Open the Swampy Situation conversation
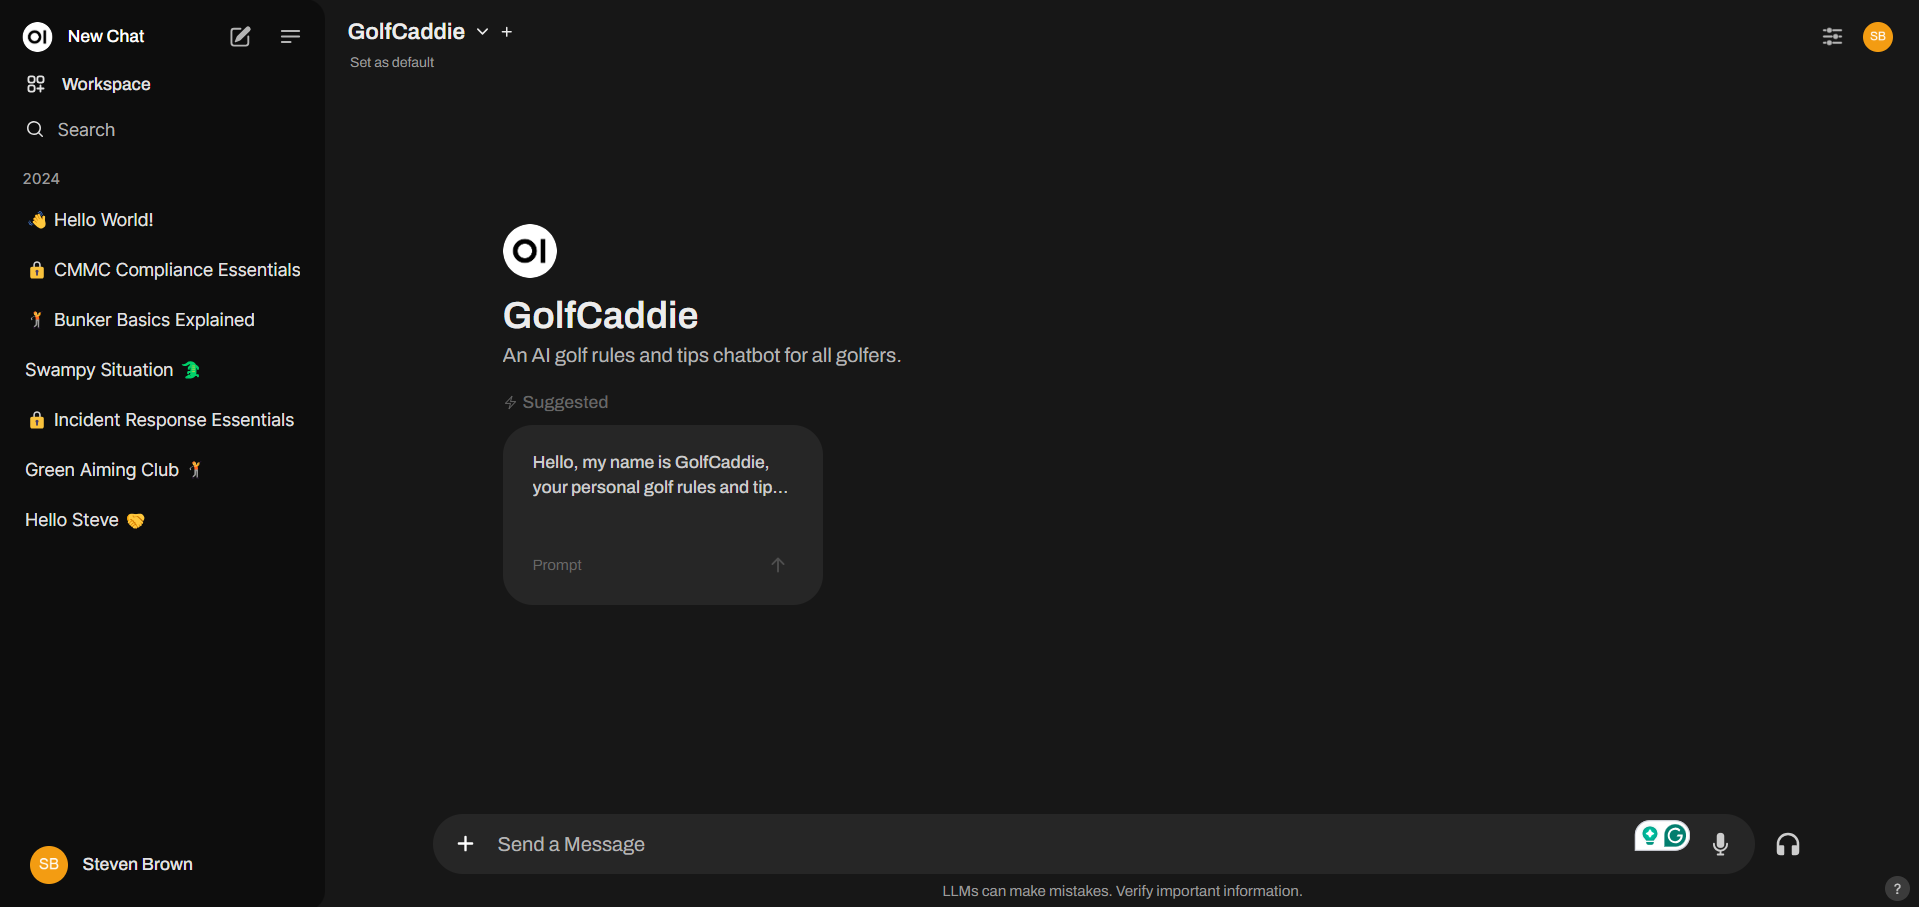 click(99, 370)
